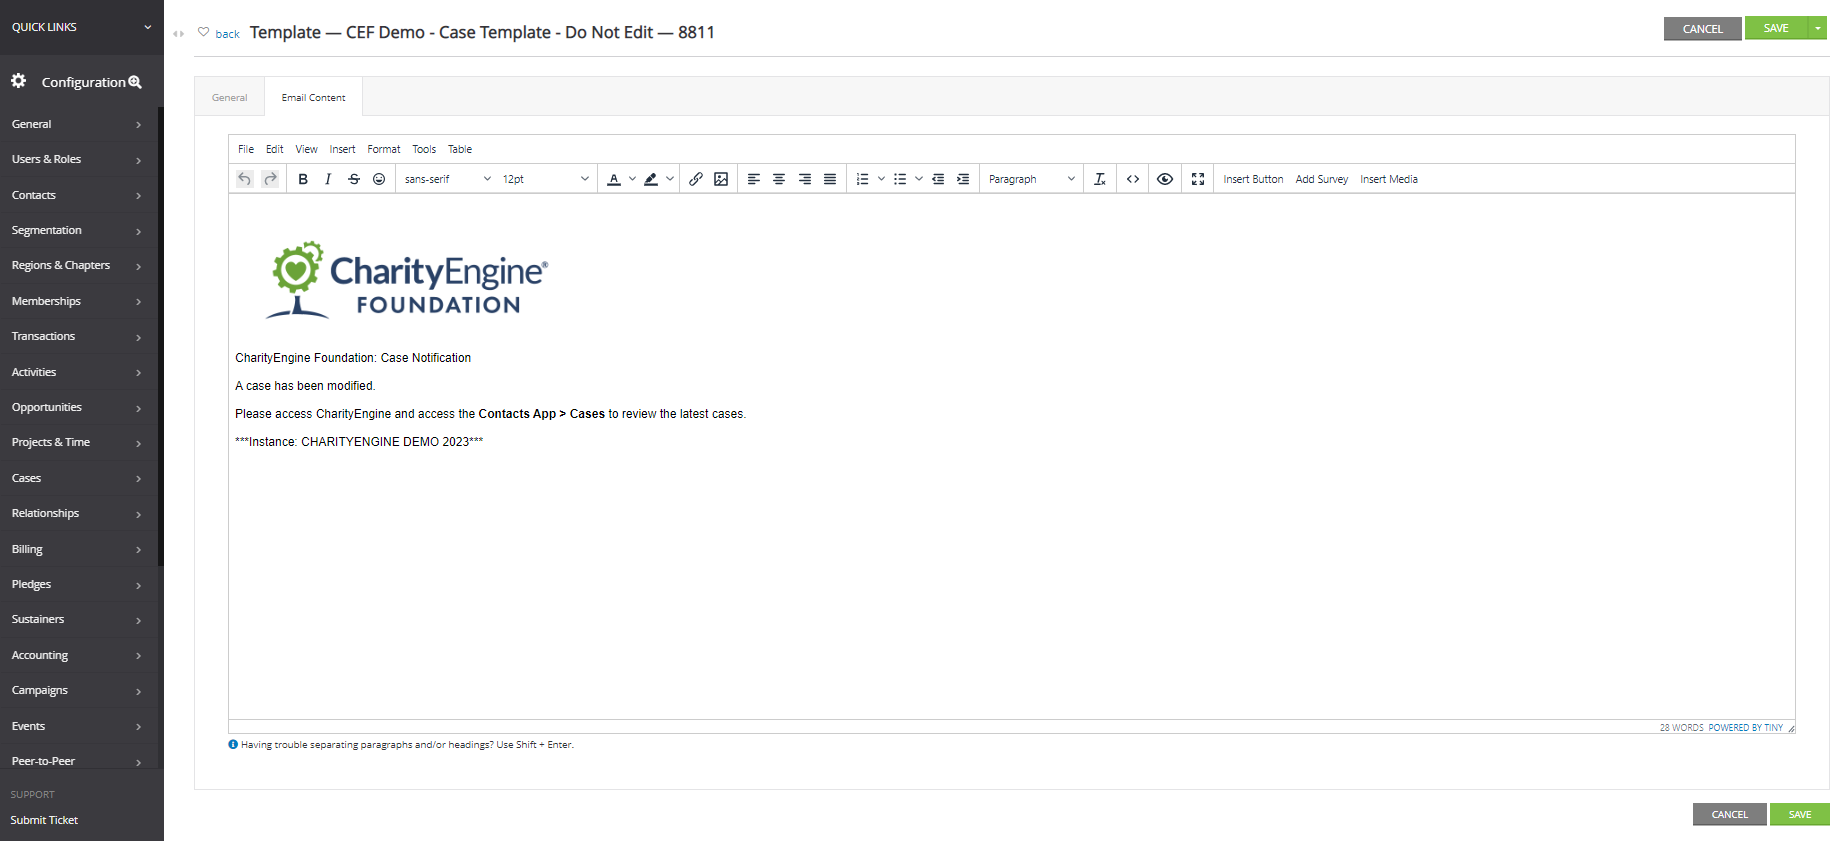
Task: Open text color picker dropdown
Action: click(632, 179)
